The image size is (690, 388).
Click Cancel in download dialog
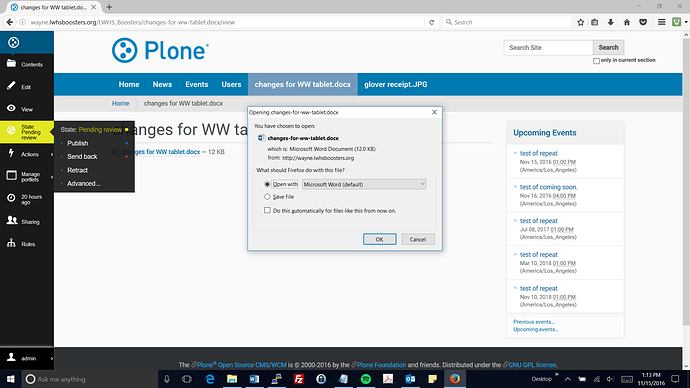click(418, 239)
